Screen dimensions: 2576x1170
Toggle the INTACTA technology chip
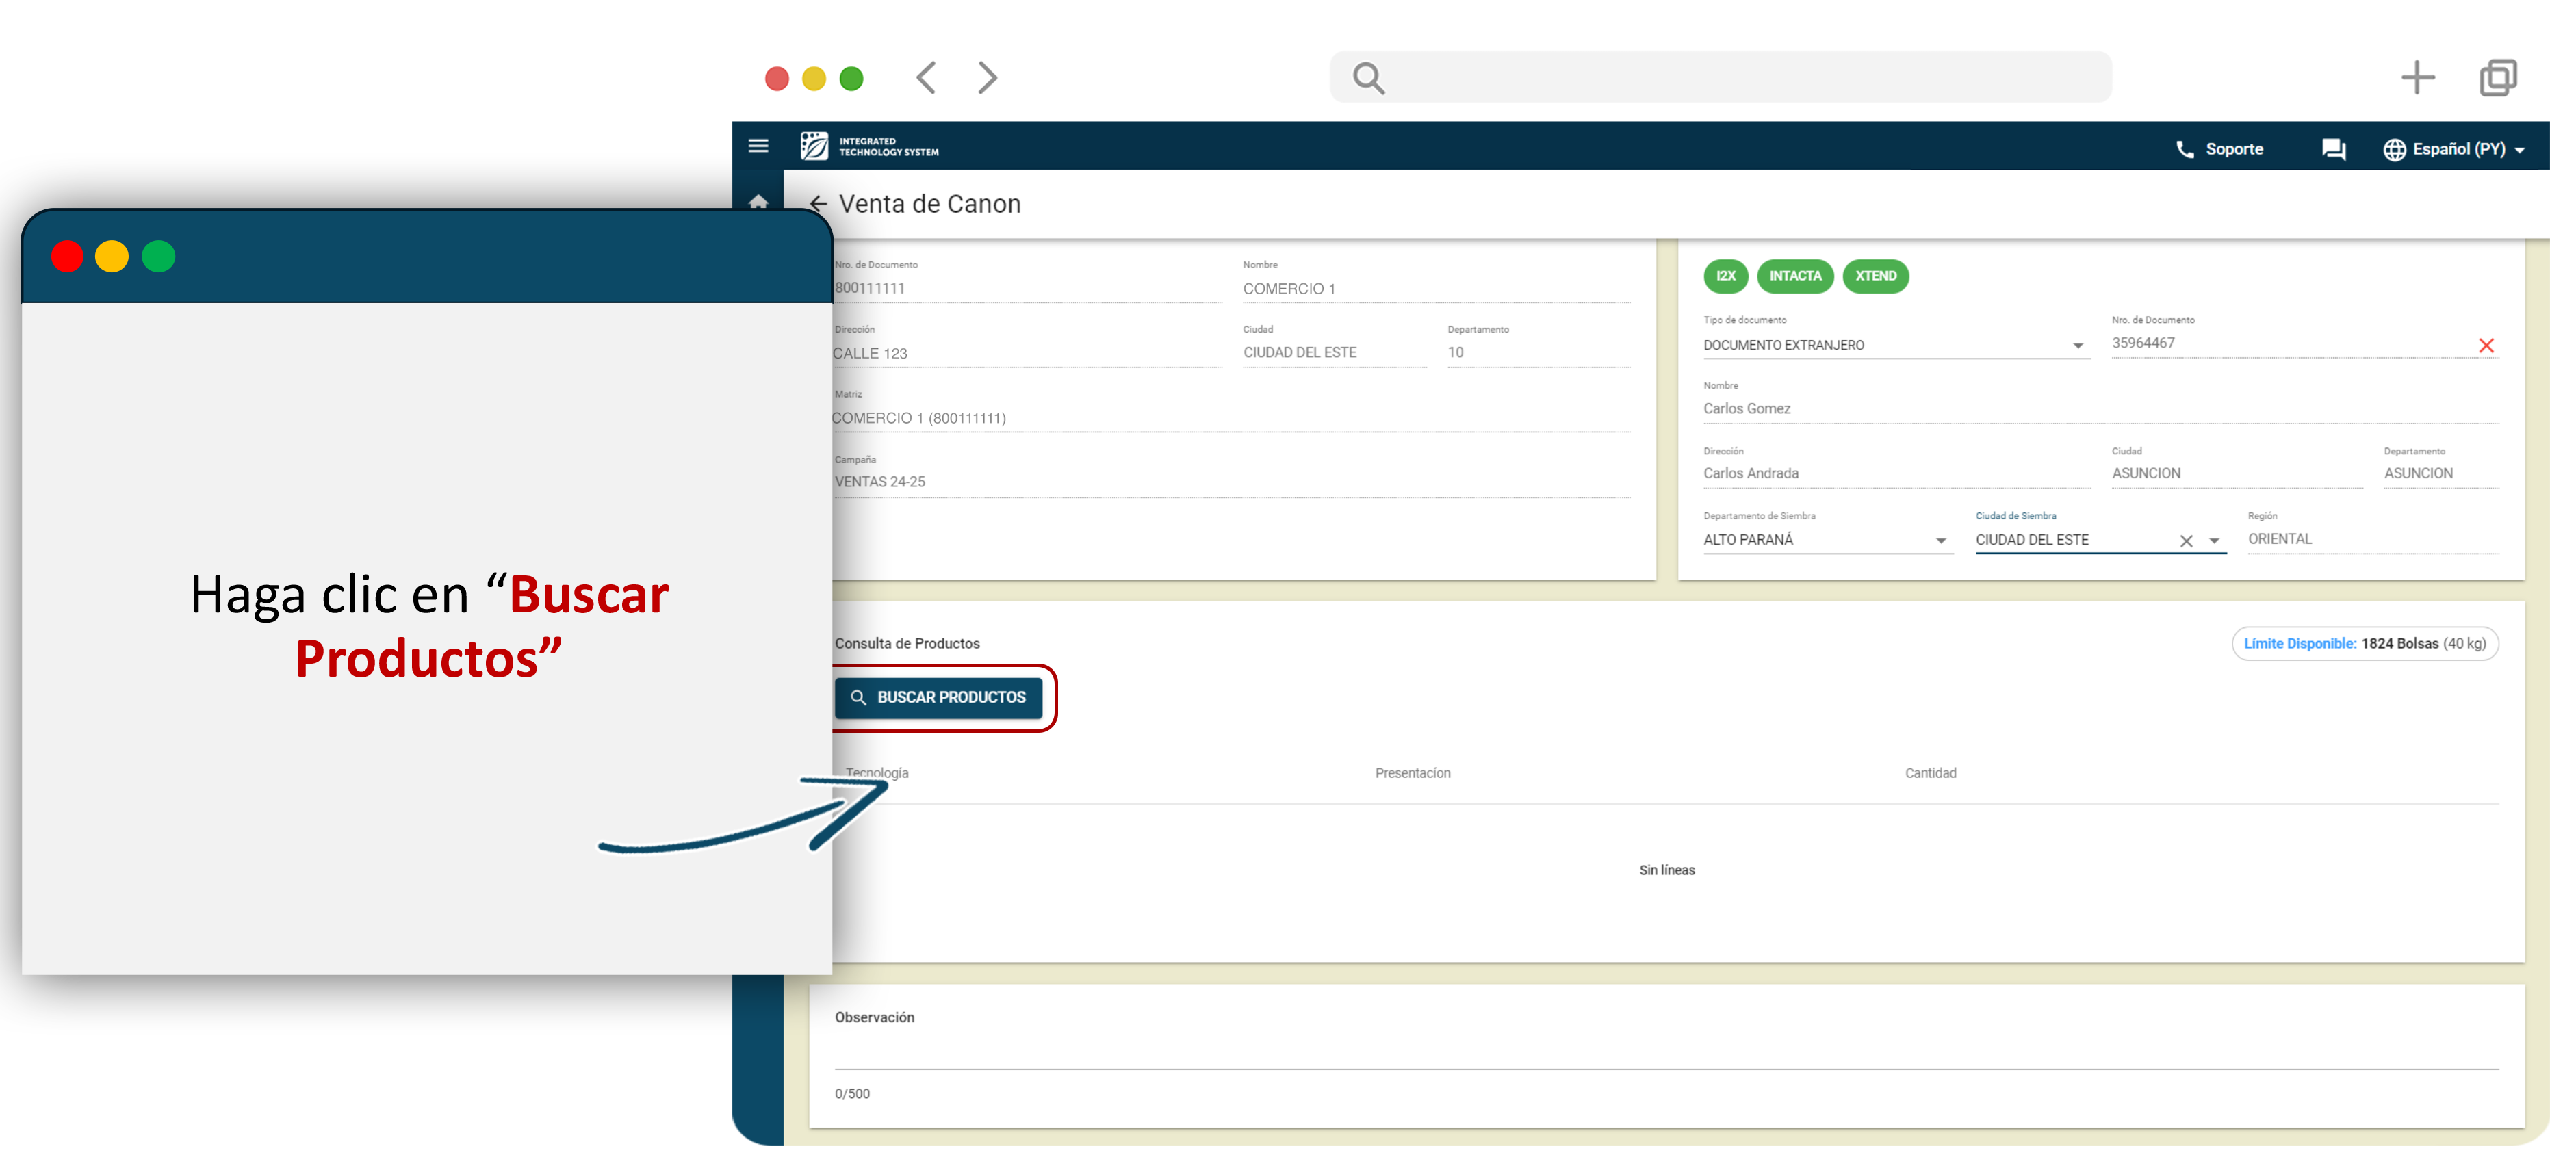(1795, 276)
